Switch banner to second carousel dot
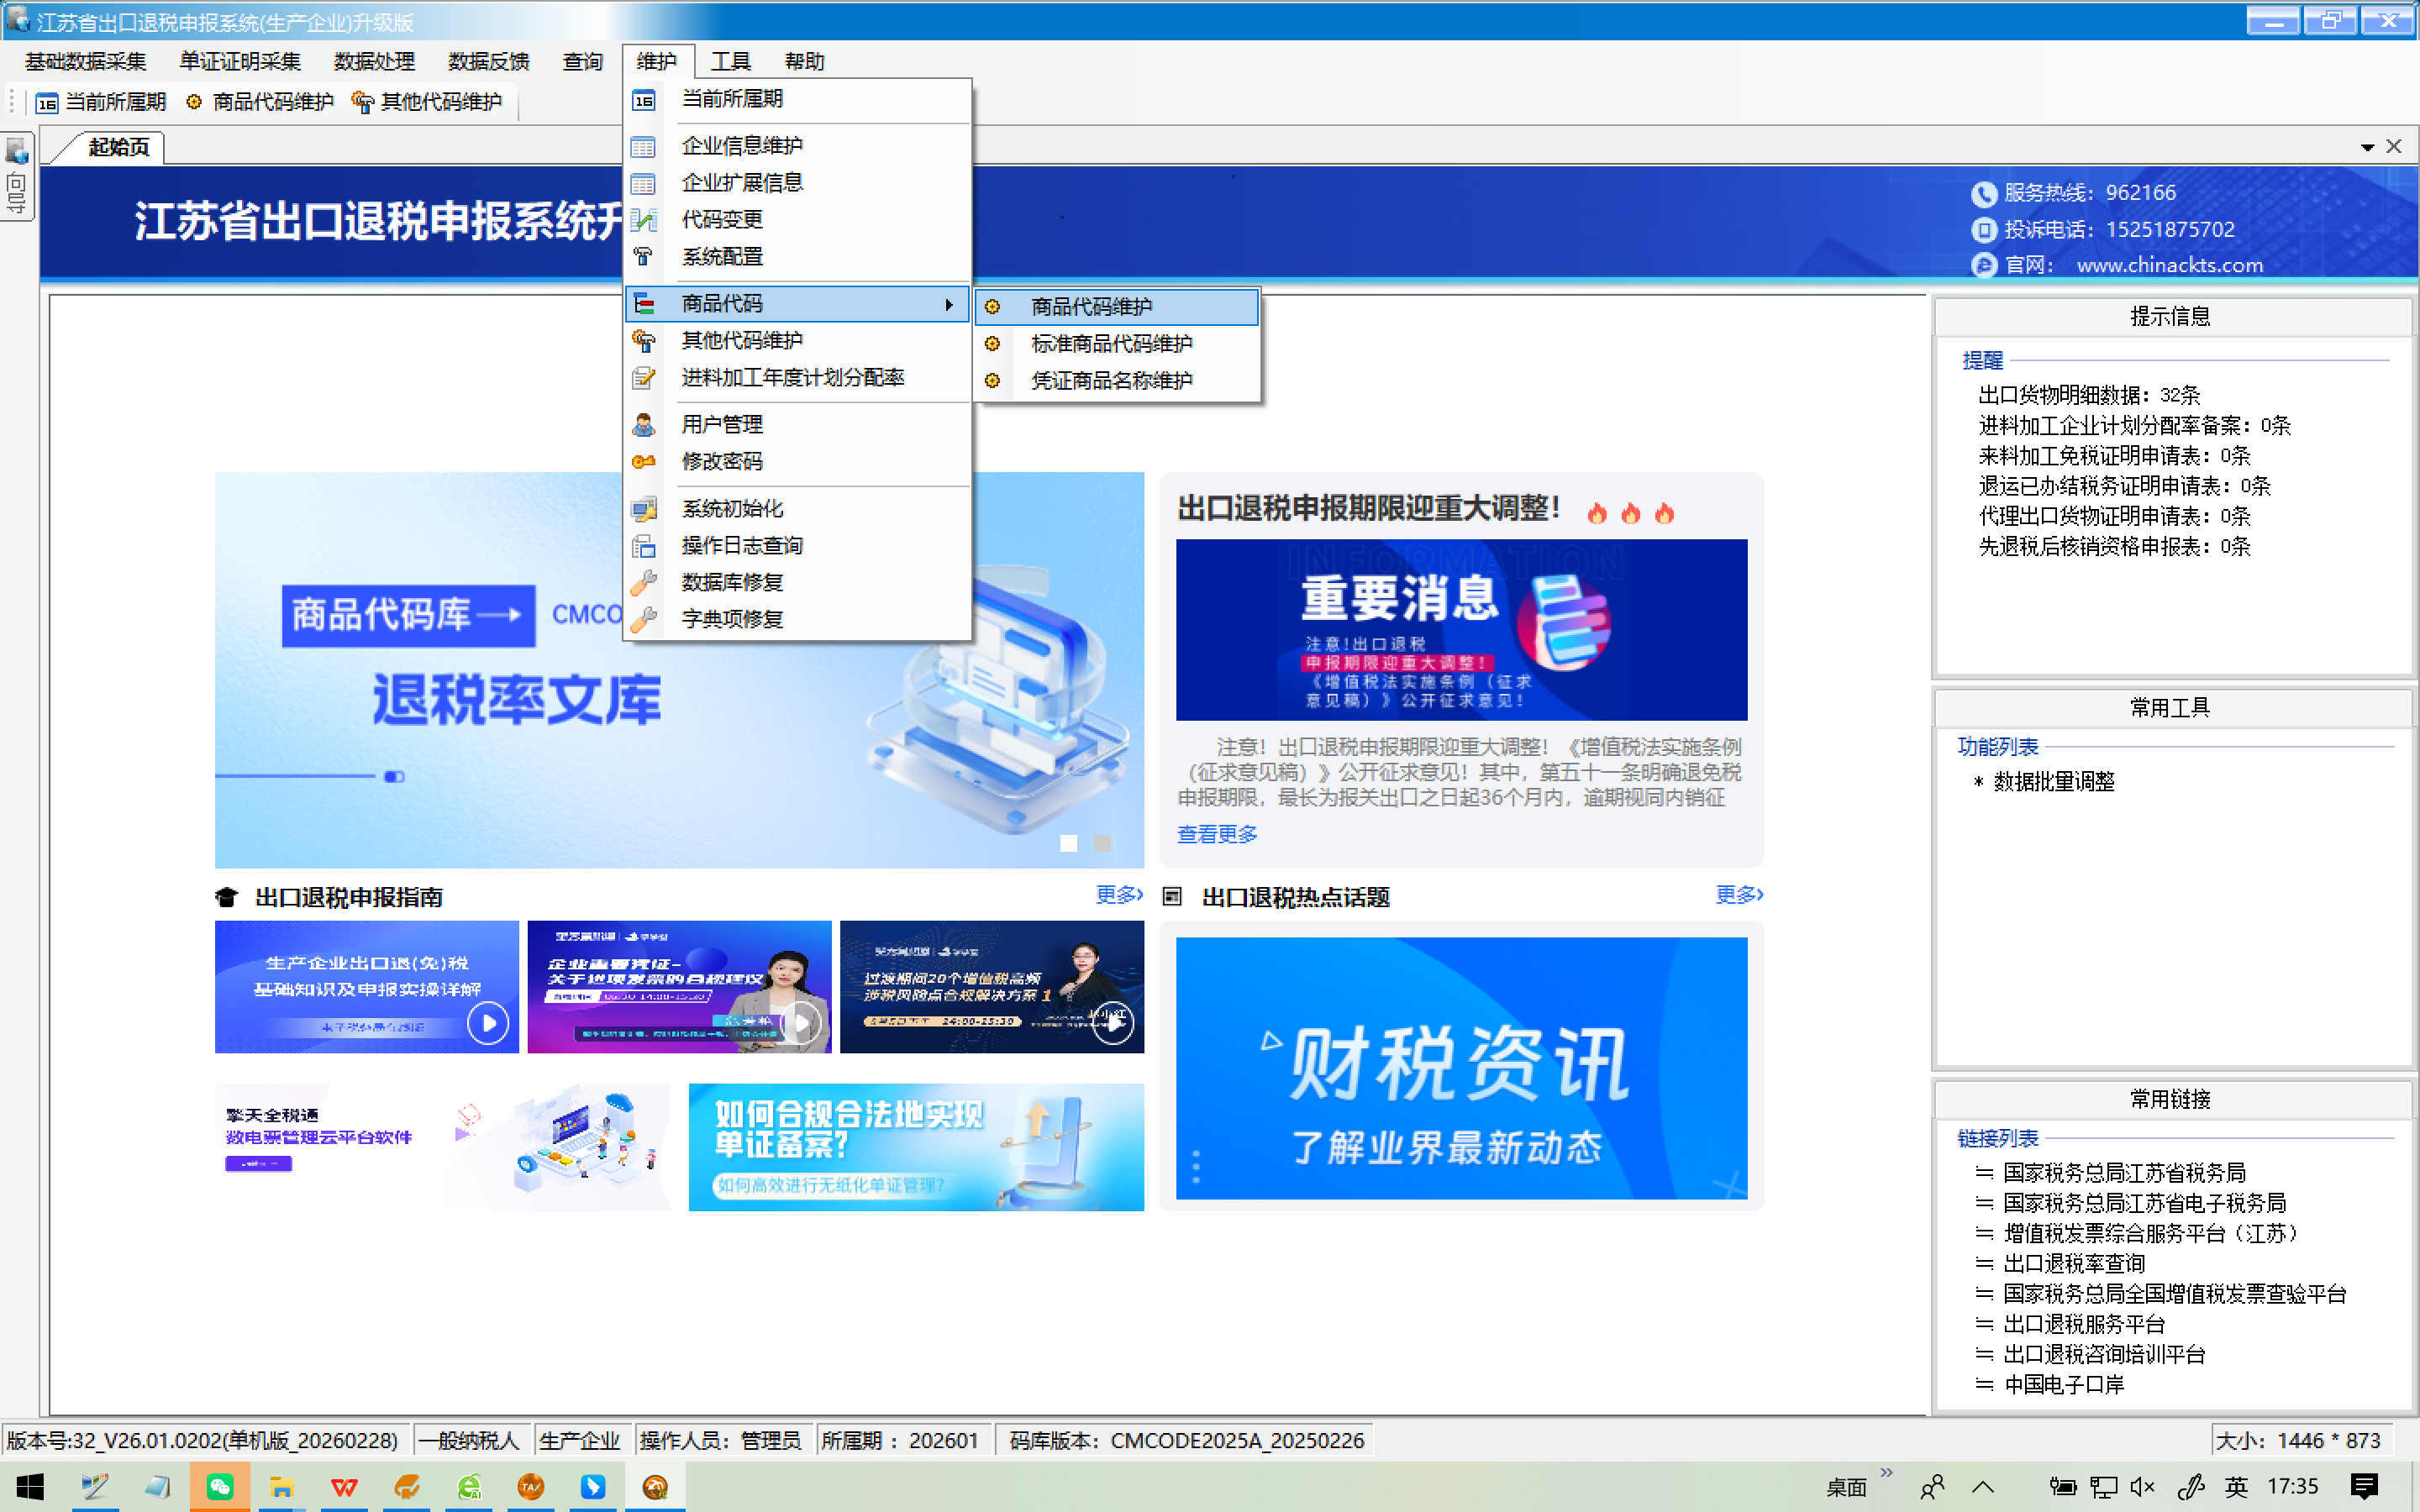2420x1512 pixels. pos(1102,843)
